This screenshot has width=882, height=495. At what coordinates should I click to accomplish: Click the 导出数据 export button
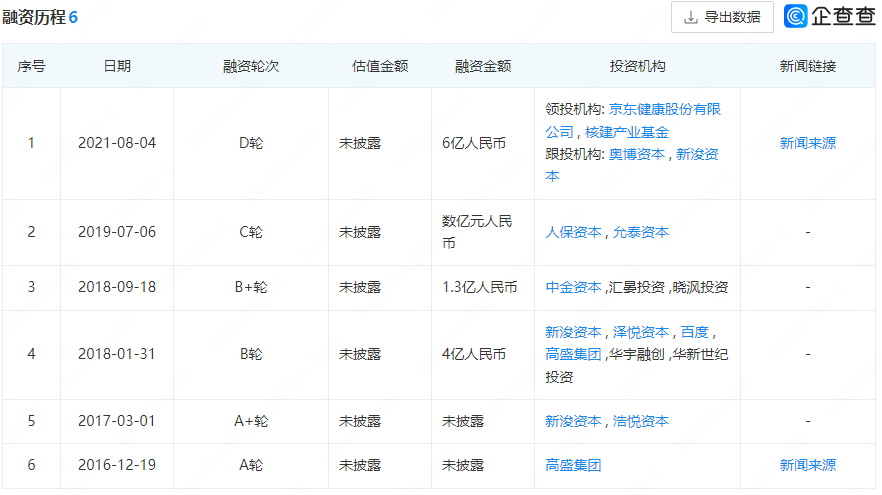point(721,17)
